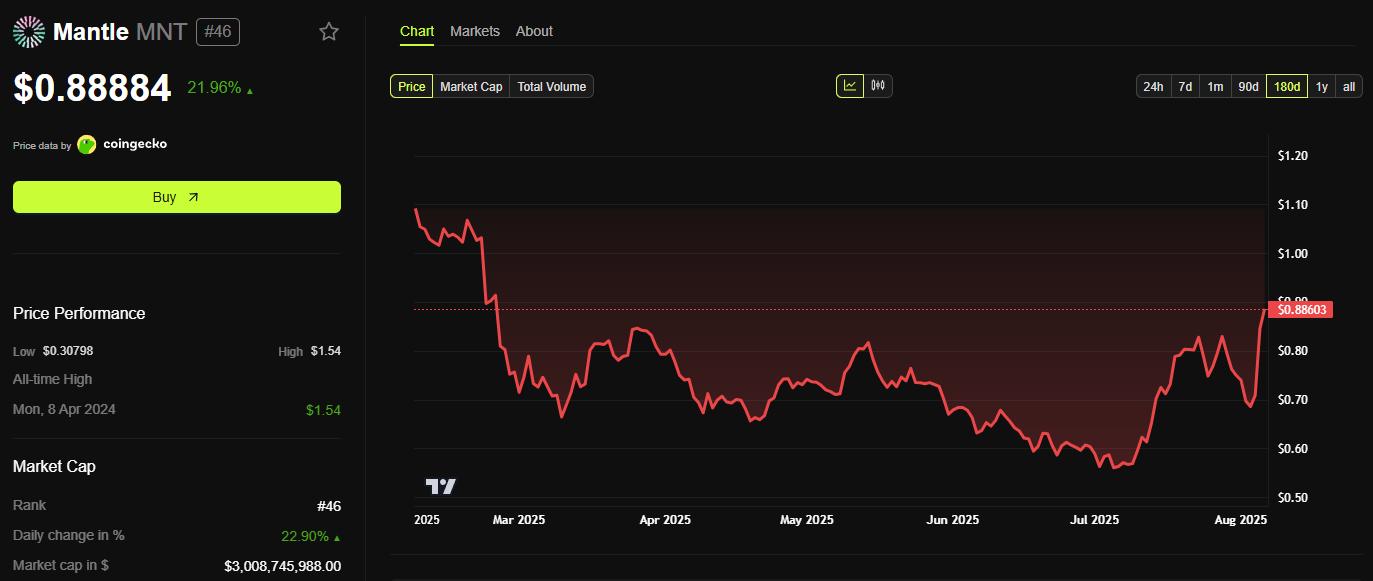The width and height of the screenshot is (1373, 581).
Task: Toggle chart to Market Cap data
Action: (x=471, y=86)
